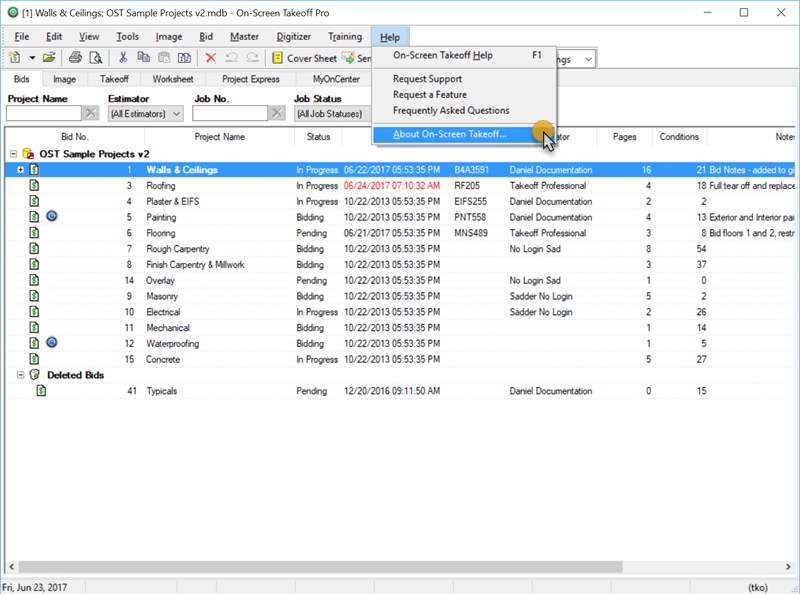This screenshot has width=800, height=594.
Task: Click the New Bid toolbar icon
Action: 15,58
